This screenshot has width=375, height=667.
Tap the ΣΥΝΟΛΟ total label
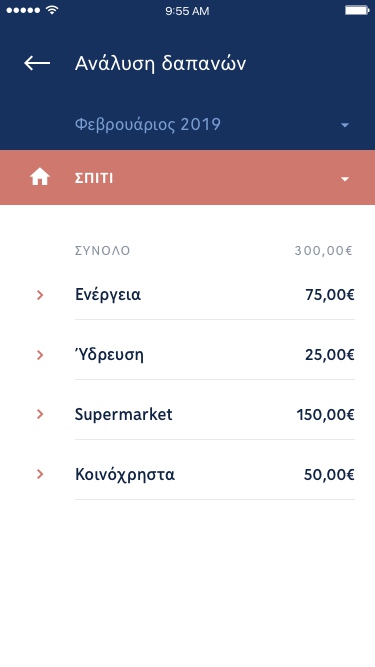(x=102, y=251)
